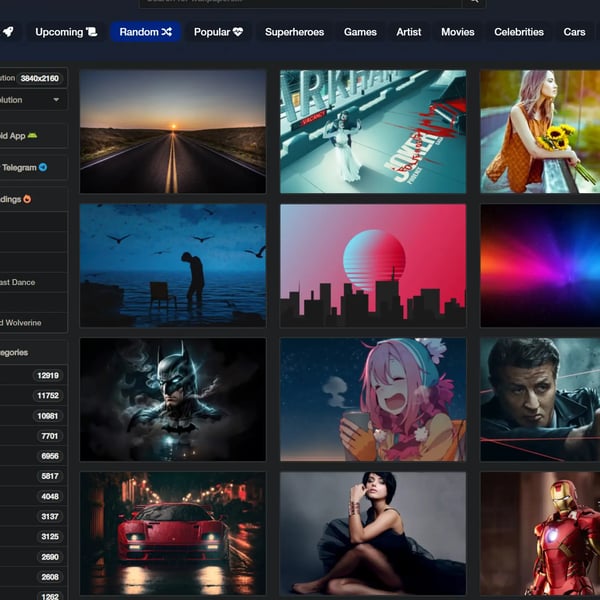The image size is (600, 600).
Task: Click the trending flame icon
Action: coord(27,199)
